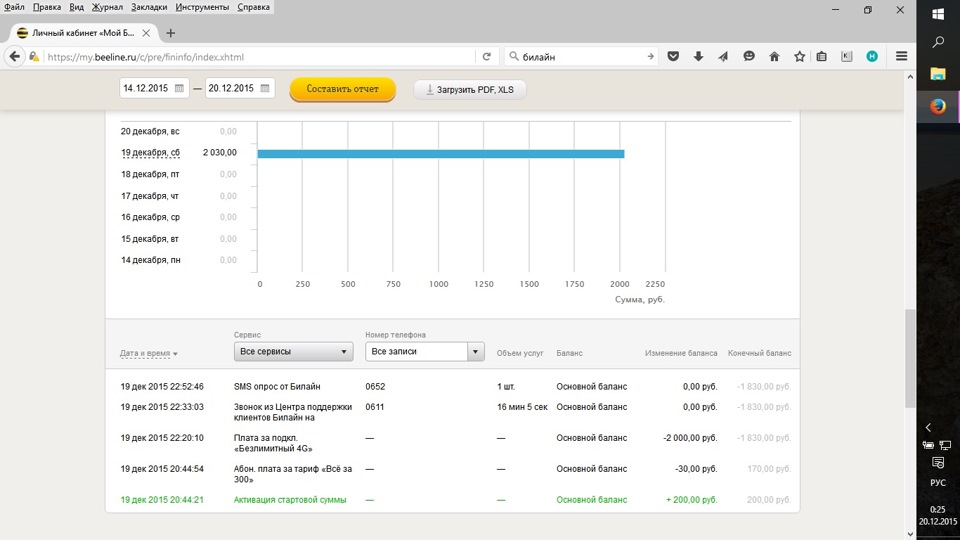Viewport: 960px width, 540px height.
Task: Bookmark this page with the star icon
Action: pyautogui.click(x=799, y=56)
